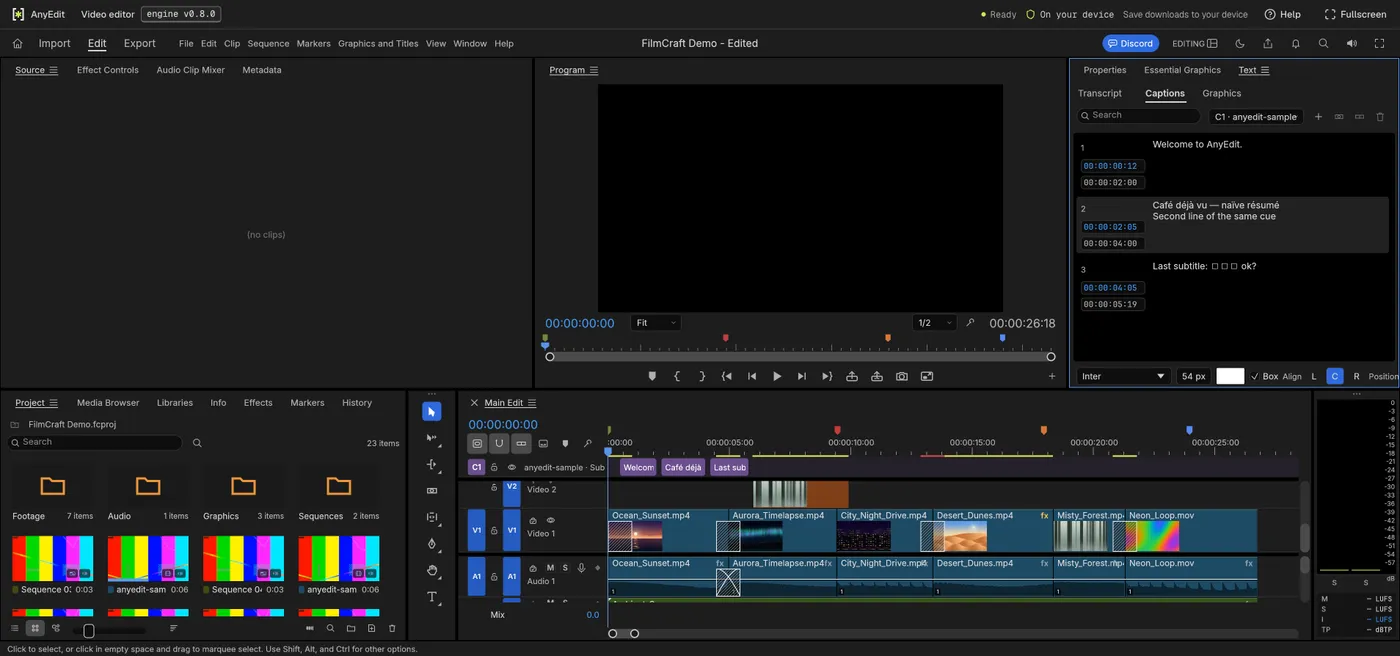Toggle lock on the A1 track
The image size is (1400, 656).
pyautogui.click(x=494, y=577)
